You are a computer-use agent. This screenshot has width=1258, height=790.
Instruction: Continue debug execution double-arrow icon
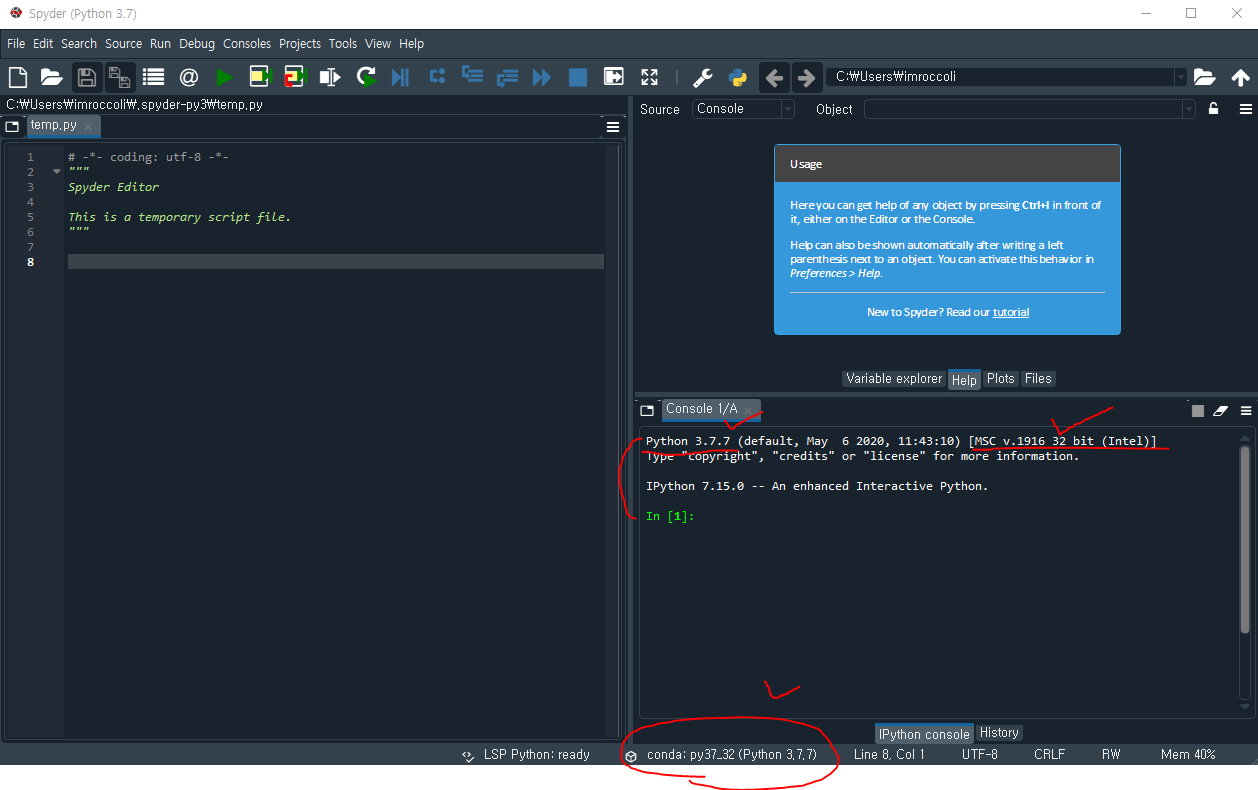tap(542, 77)
